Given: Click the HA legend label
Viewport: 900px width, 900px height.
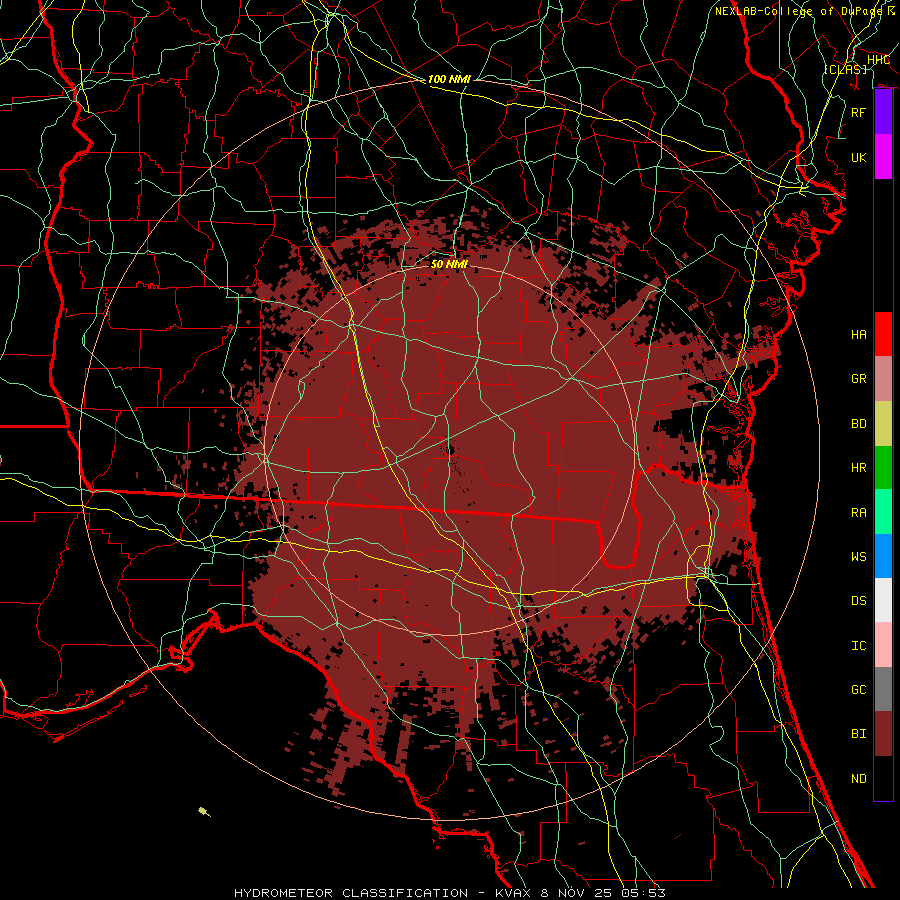Looking at the screenshot, I should pyautogui.click(x=858, y=334).
